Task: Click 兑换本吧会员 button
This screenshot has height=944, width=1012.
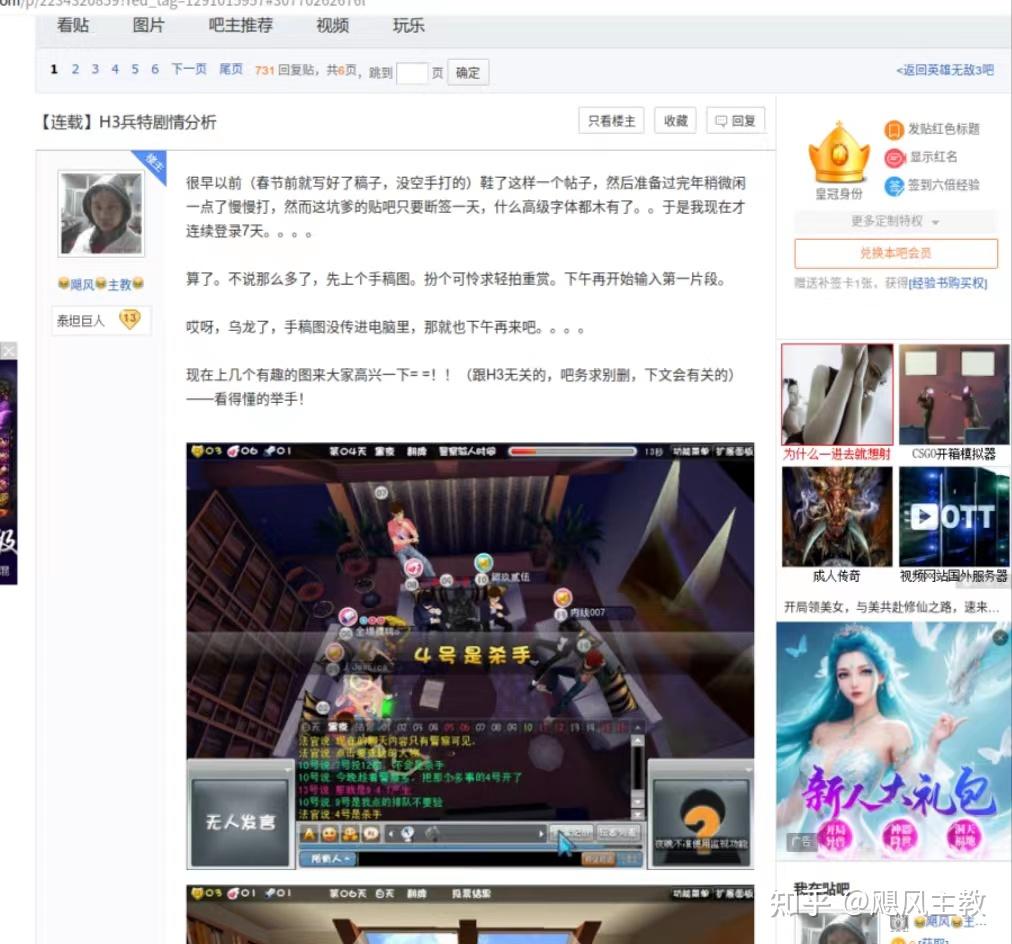Action: click(x=896, y=253)
